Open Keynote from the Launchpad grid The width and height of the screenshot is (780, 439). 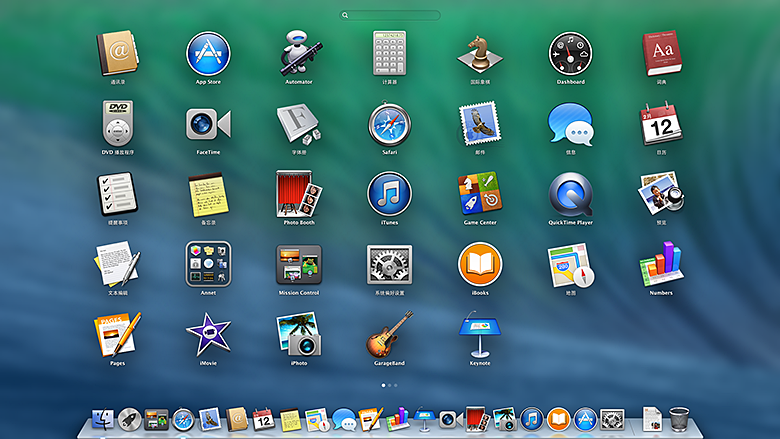480,335
